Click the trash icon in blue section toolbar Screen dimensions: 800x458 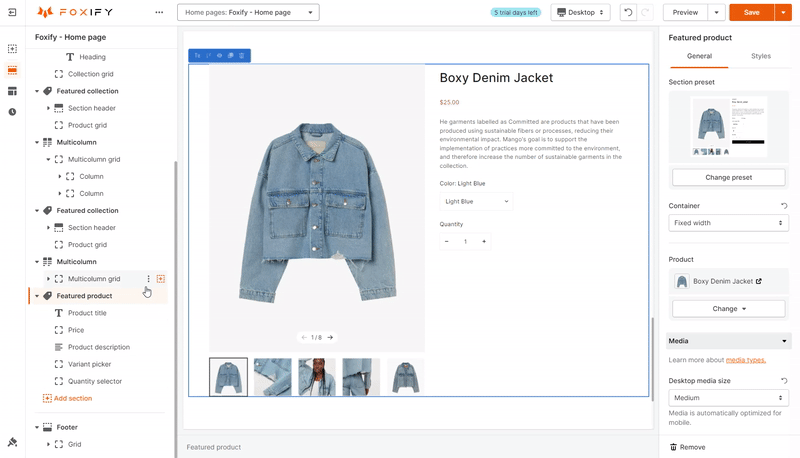click(x=242, y=55)
